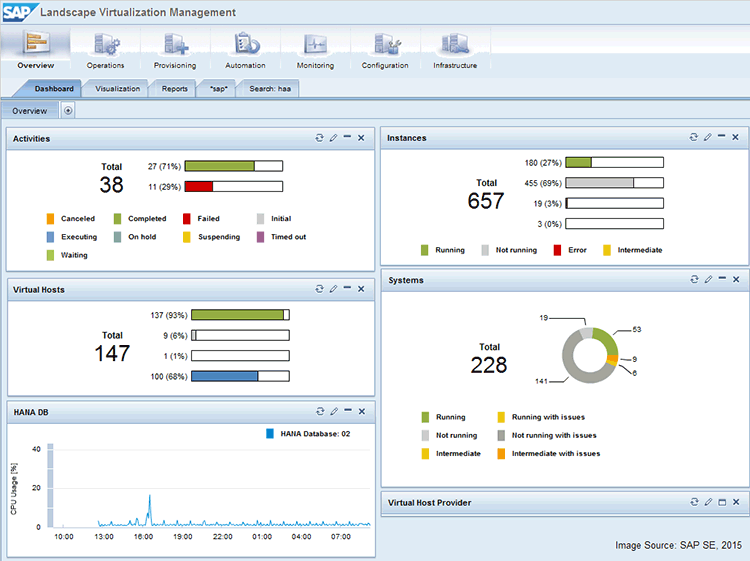
Task: Open the Configuration section icon
Action: (x=385, y=45)
